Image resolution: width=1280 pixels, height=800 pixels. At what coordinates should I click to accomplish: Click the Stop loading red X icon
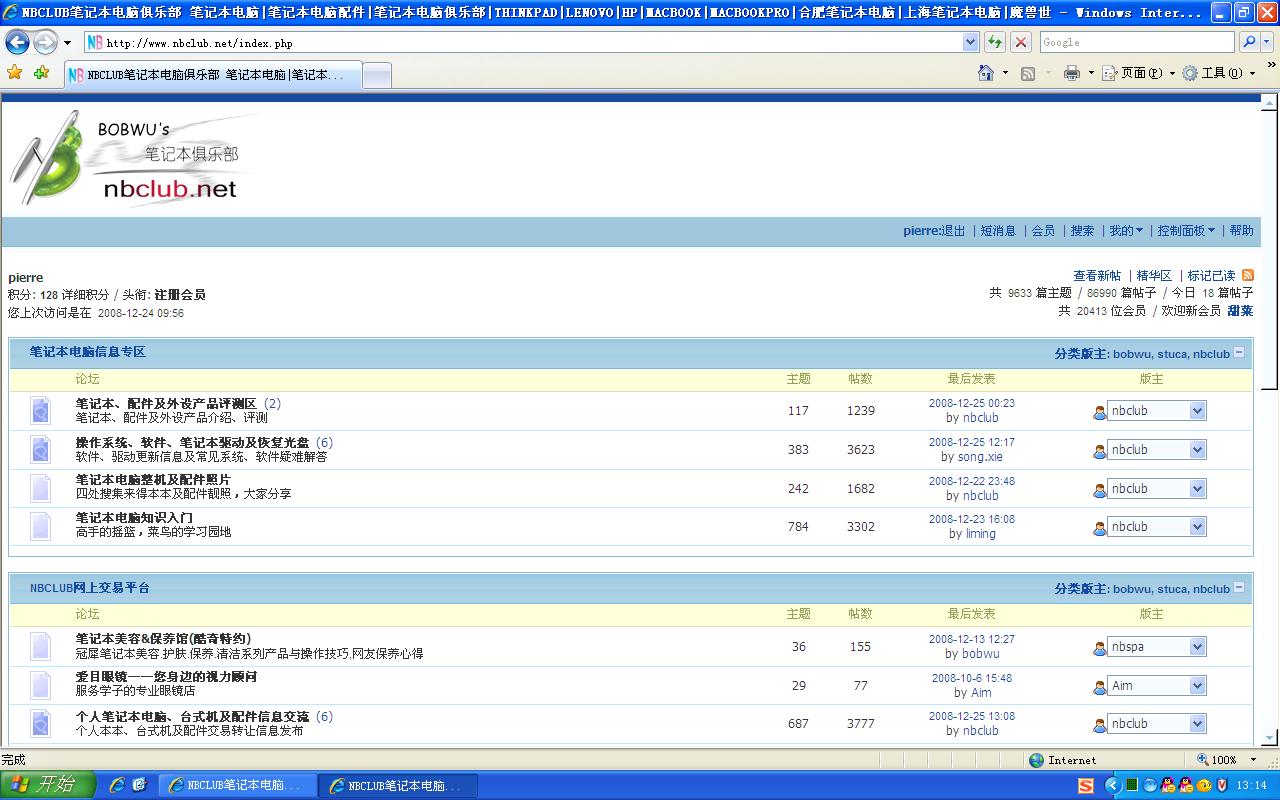point(1021,42)
